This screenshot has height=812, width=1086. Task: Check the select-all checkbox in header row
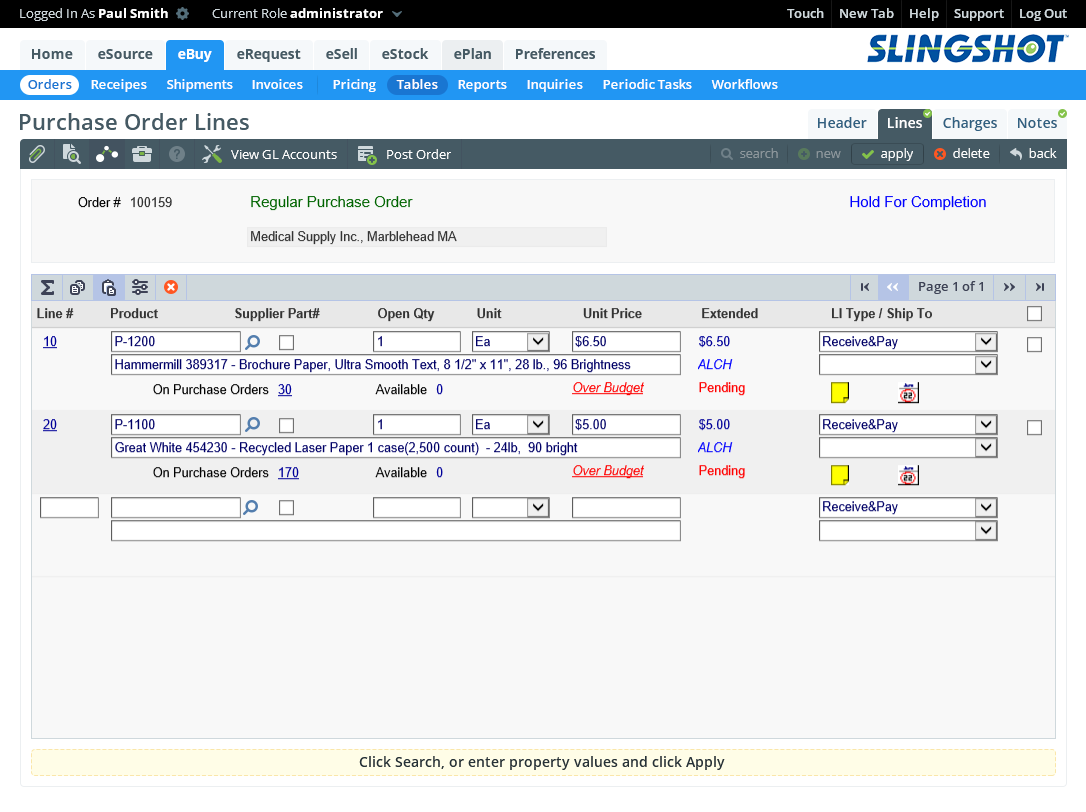[x=1034, y=314]
